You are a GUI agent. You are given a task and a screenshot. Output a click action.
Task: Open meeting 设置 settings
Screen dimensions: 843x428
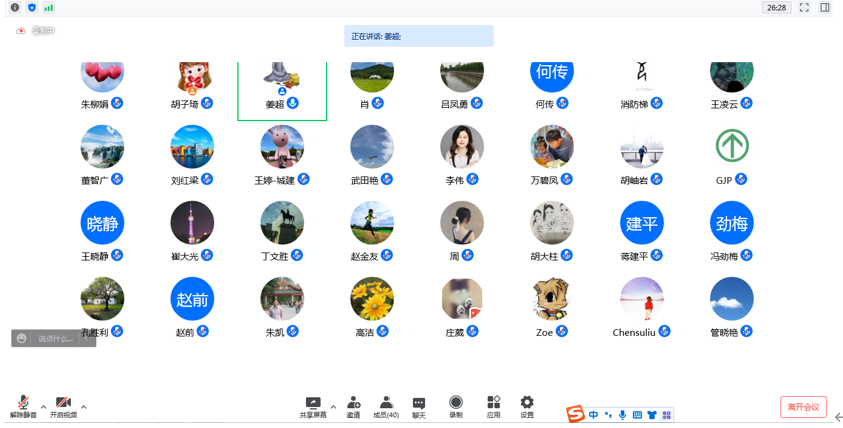point(527,406)
